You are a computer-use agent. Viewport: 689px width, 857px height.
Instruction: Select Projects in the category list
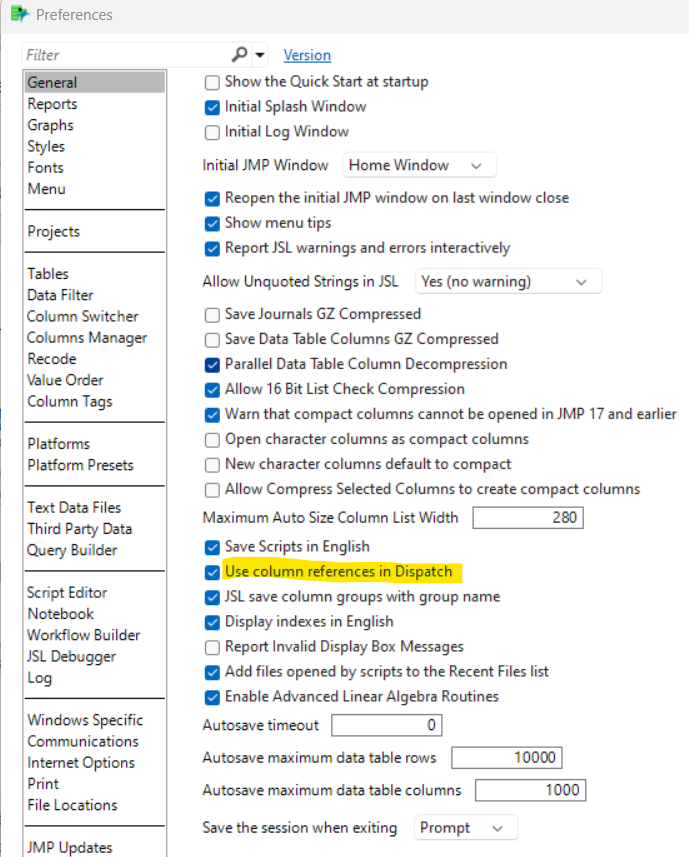54,231
